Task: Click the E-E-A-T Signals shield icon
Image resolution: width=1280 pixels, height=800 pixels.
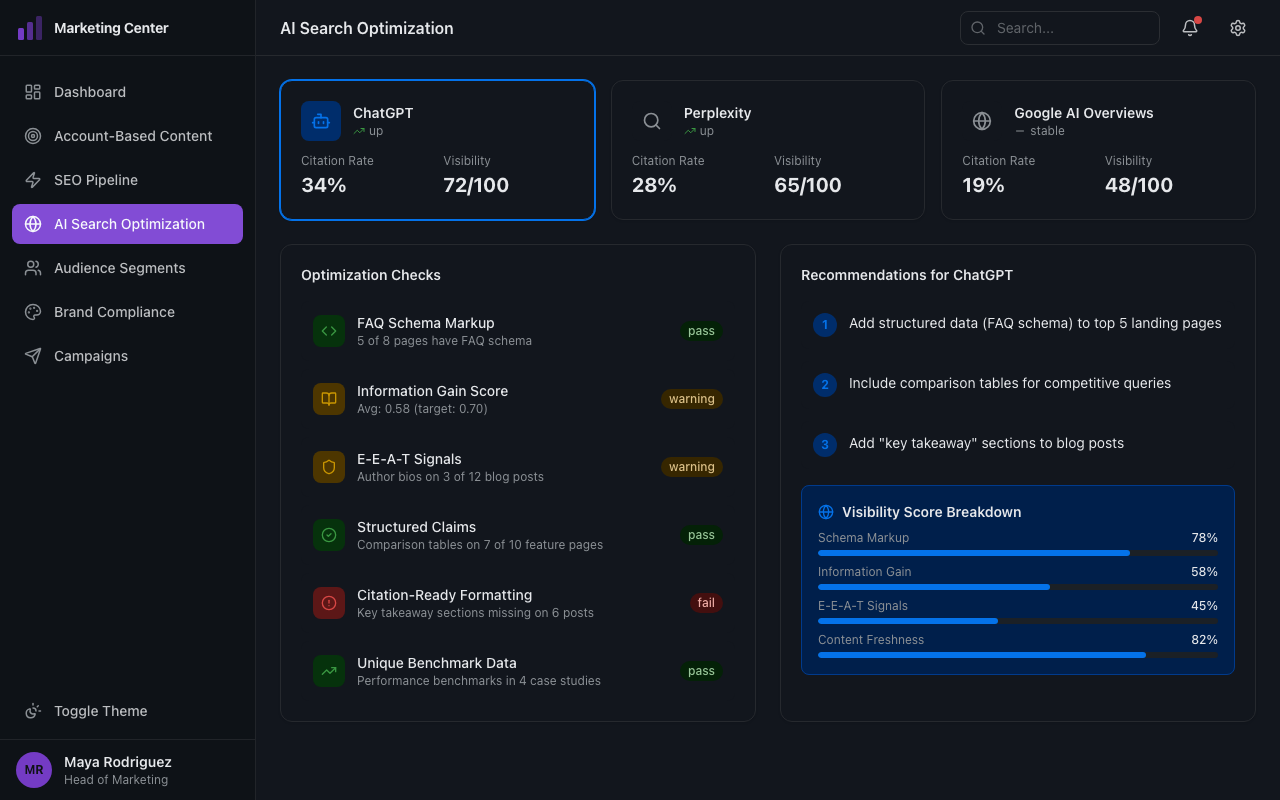Action: (x=329, y=467)
